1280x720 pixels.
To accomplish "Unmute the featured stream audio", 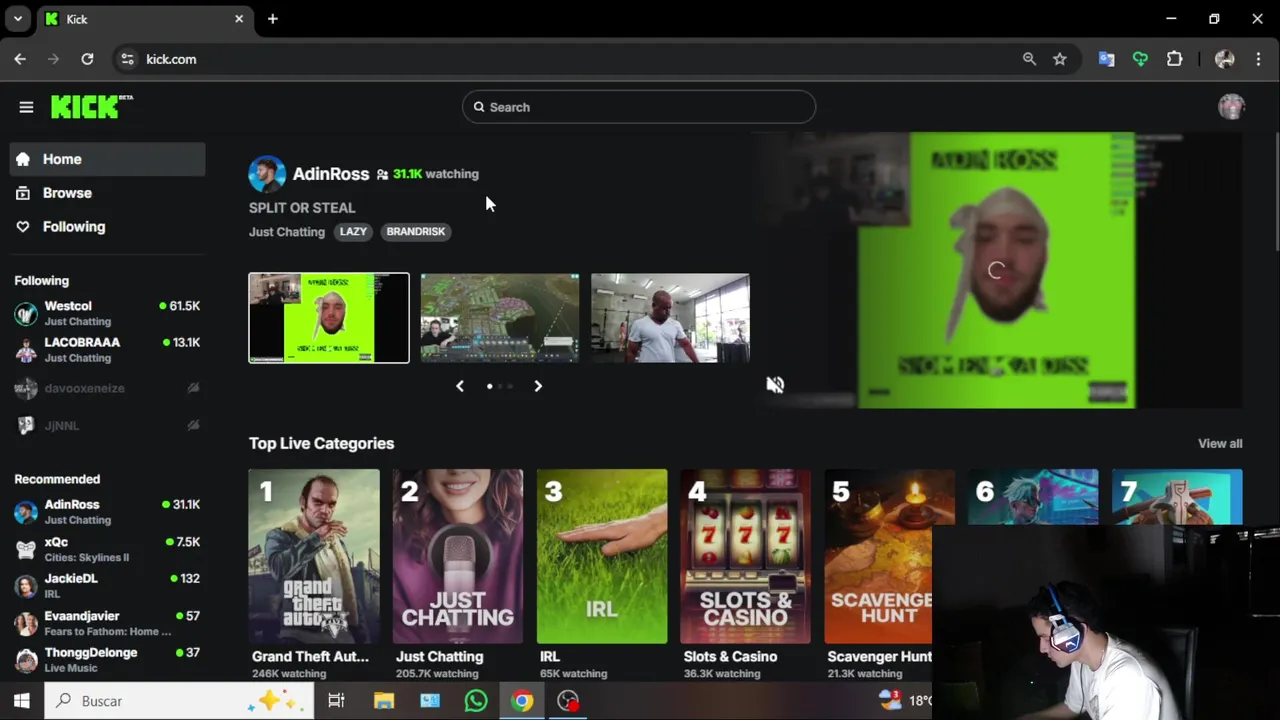I will tap(775, 385).
